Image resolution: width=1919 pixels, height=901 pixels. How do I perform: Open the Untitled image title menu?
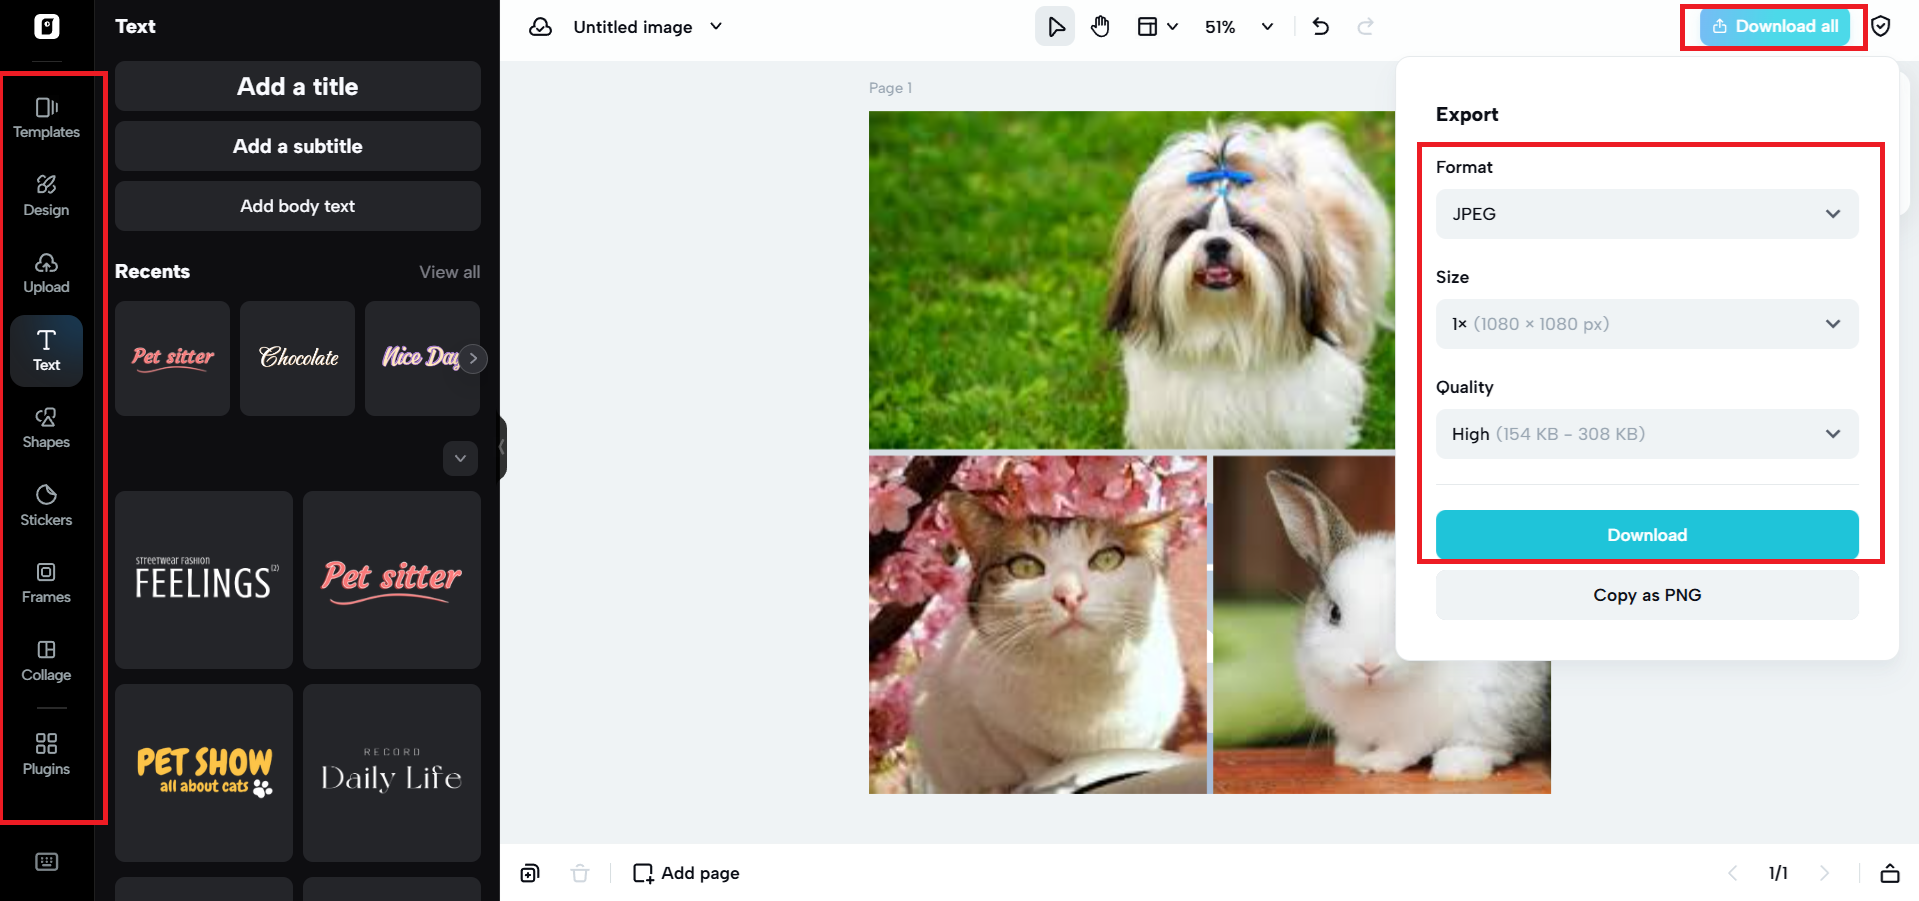click(x=646, y=27)
